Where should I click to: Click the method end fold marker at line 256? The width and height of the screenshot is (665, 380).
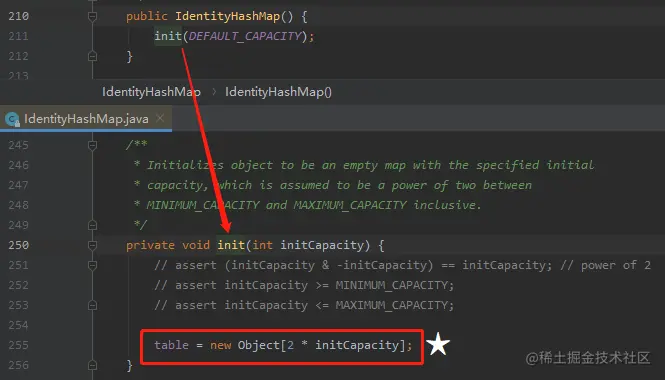pyautogui.click(x=92, y=365)
